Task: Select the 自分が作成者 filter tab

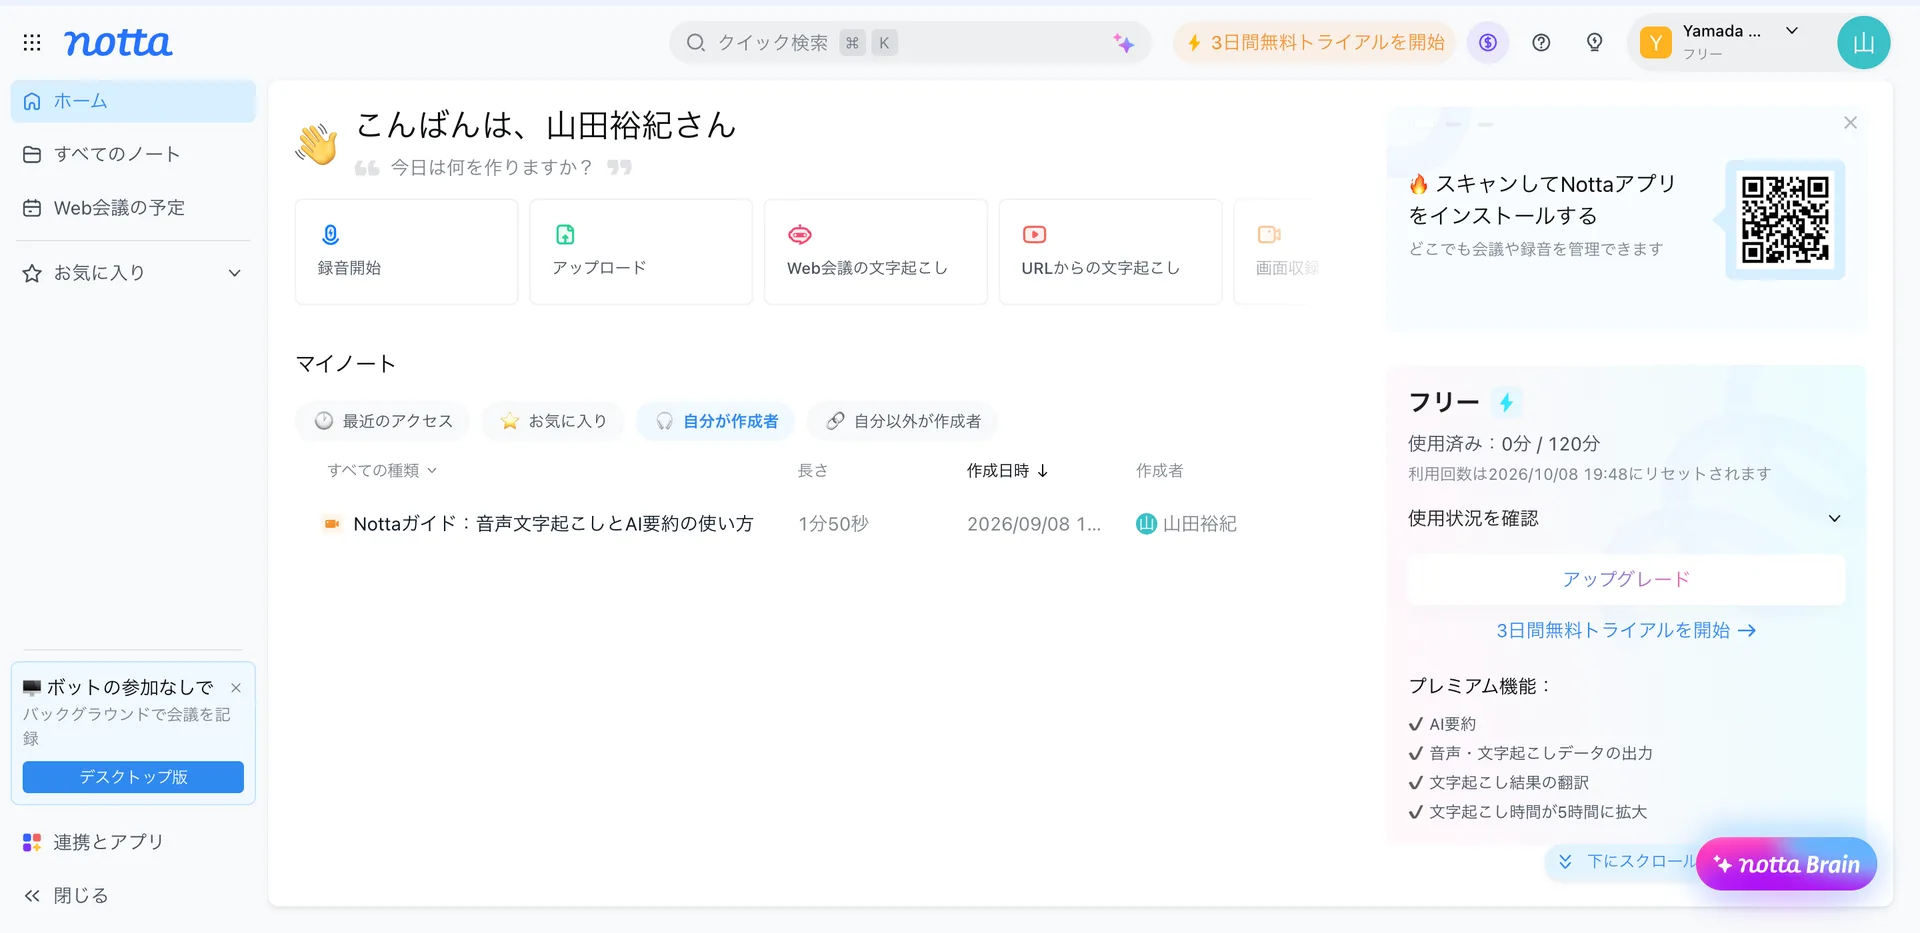Action: [716, 421]
